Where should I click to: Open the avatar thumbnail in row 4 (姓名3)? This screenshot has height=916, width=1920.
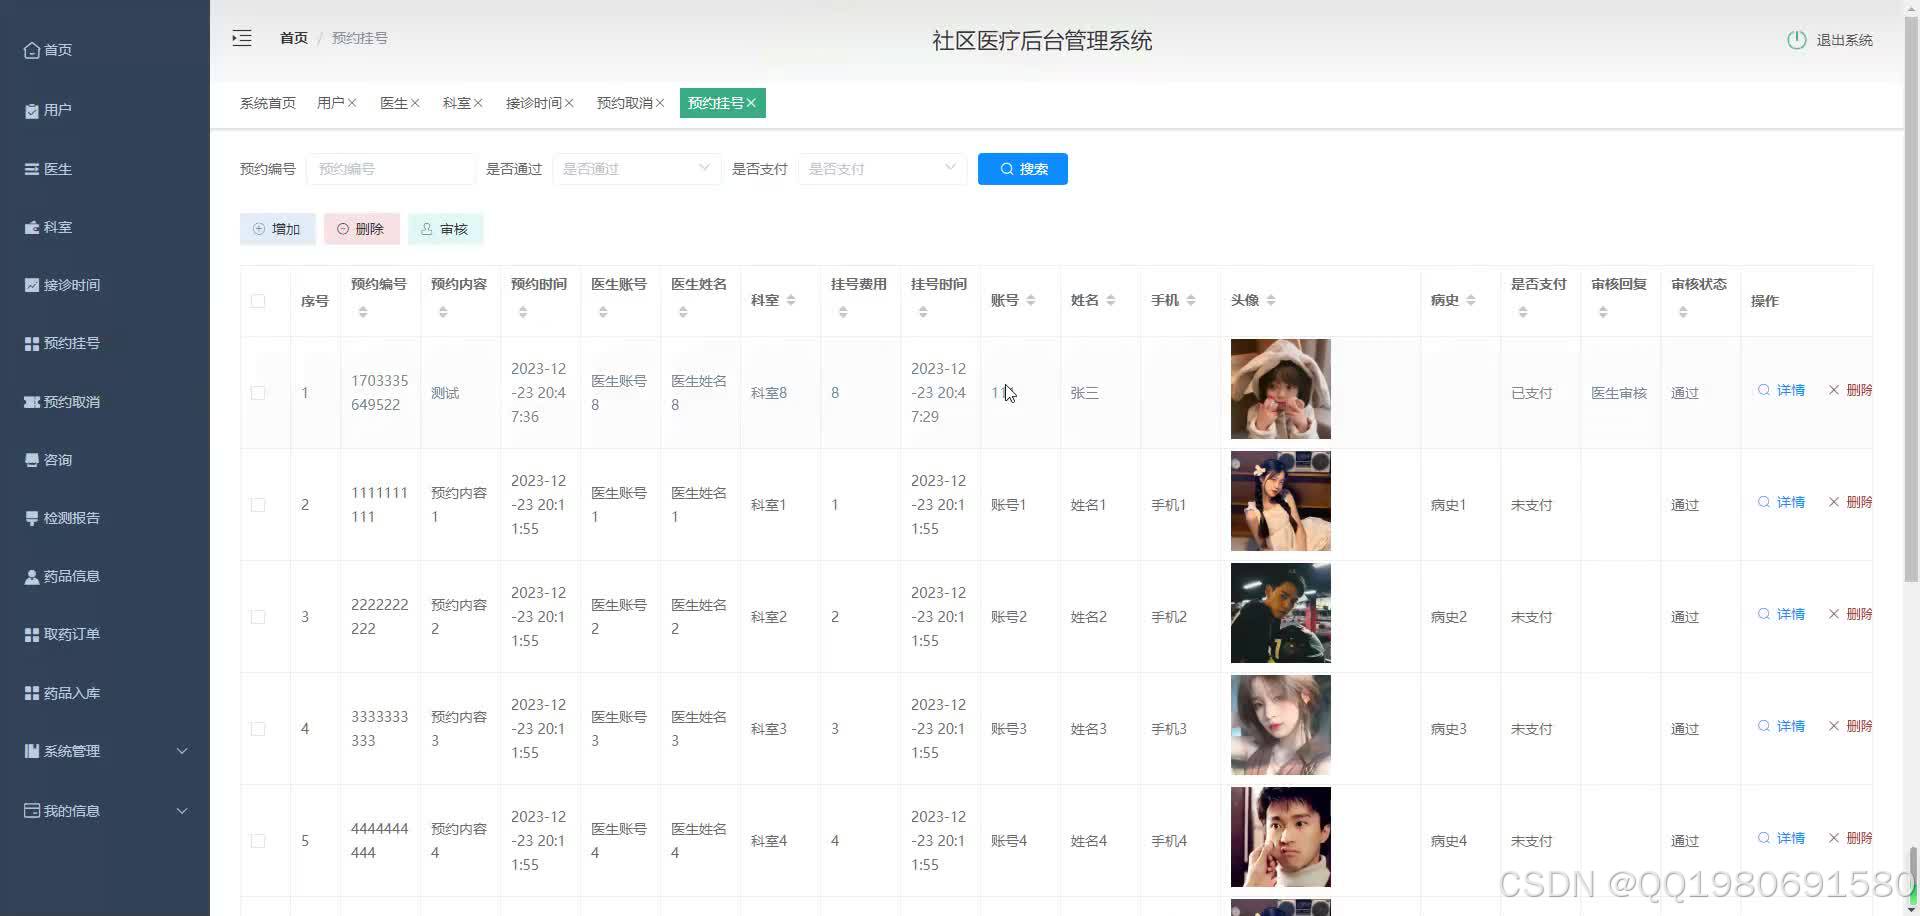(x=1281, y=725)
